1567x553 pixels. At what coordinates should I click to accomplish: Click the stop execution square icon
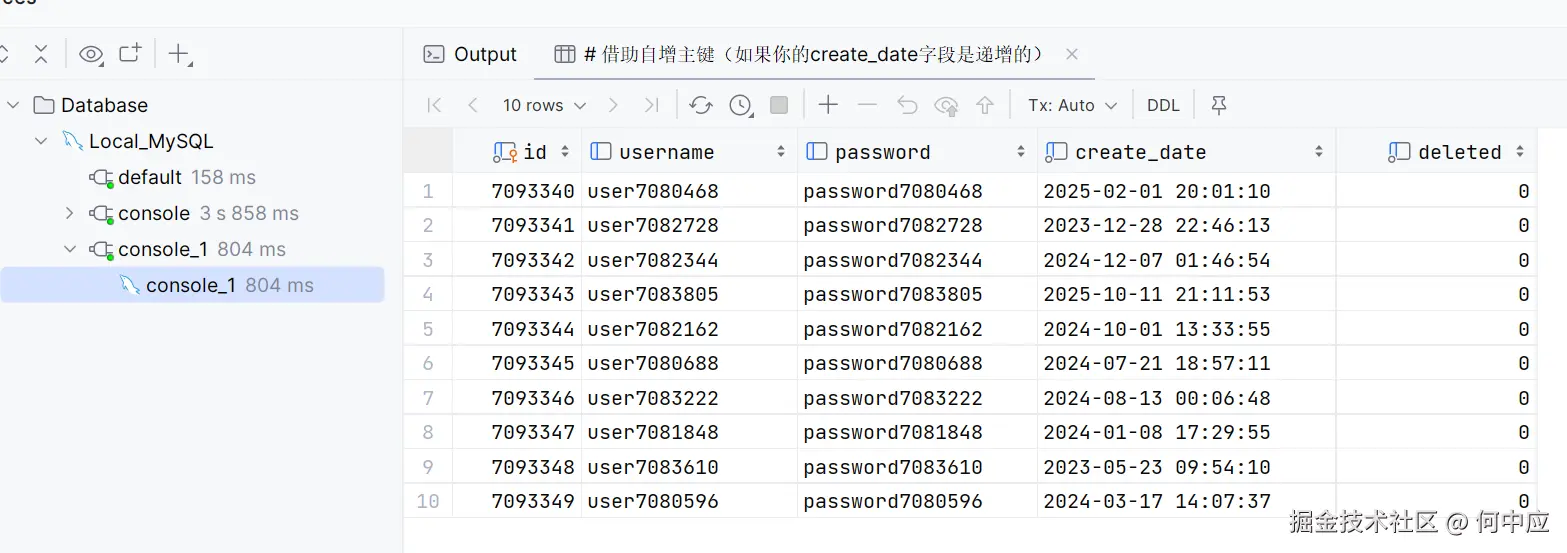[779, 105]
